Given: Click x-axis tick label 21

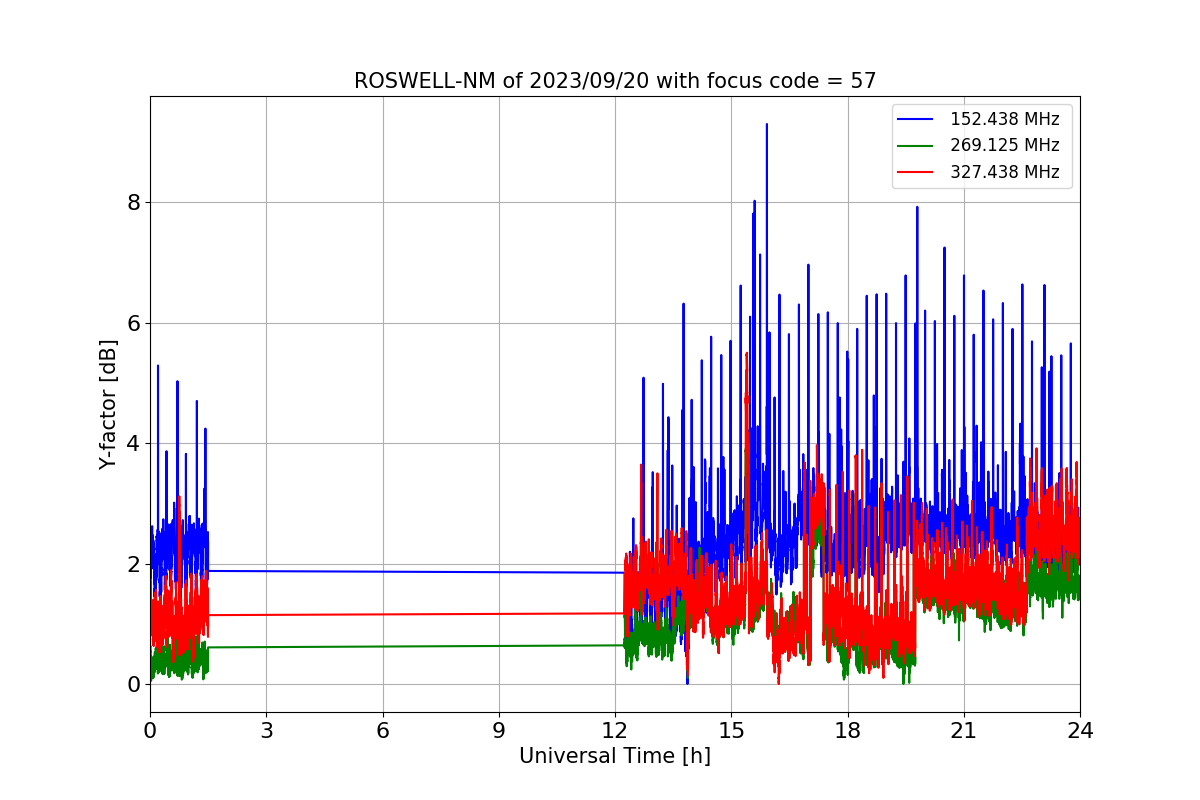Looking at the screenshot, I should (x=964, y=731).
